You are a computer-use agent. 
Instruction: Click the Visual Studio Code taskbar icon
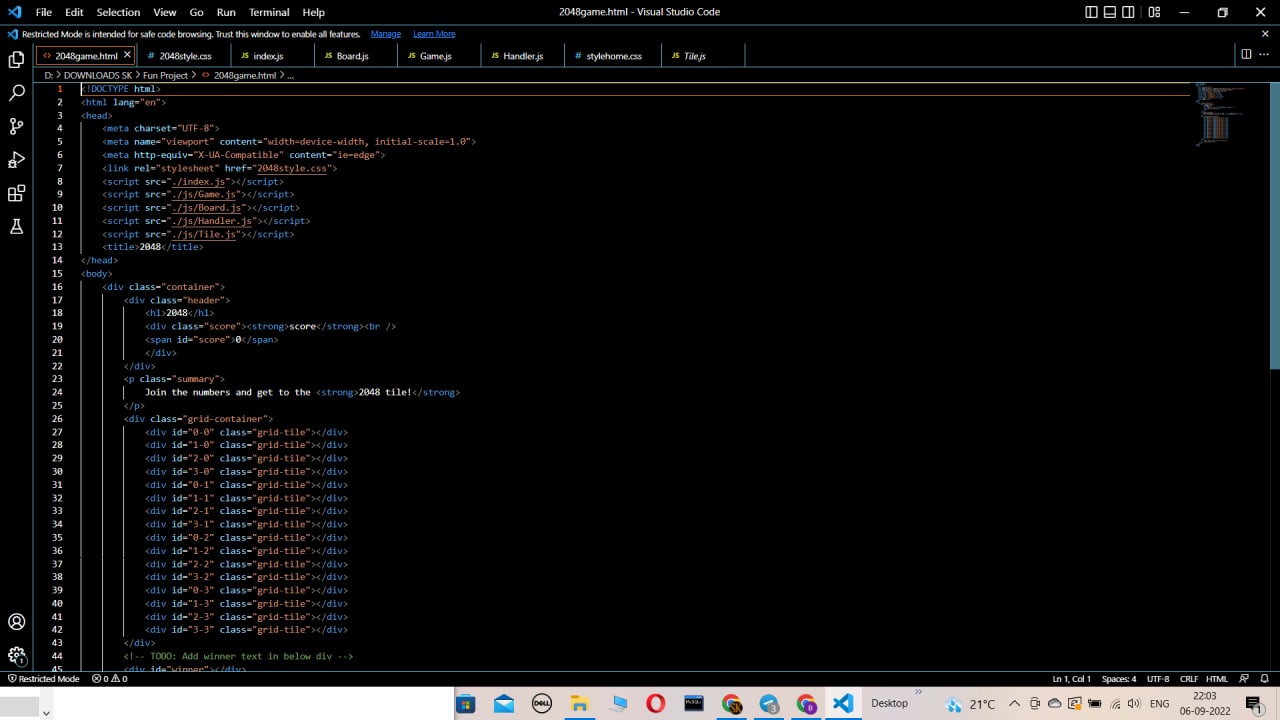pyautogui.click(x=844, y=704)
